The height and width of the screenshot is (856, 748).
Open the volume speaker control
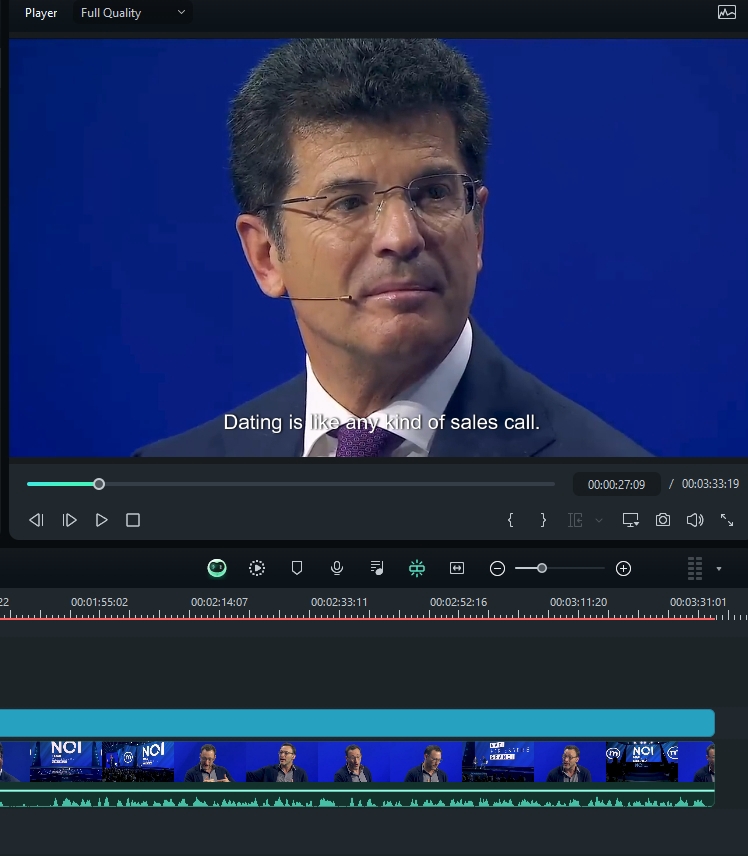(695, 520)
